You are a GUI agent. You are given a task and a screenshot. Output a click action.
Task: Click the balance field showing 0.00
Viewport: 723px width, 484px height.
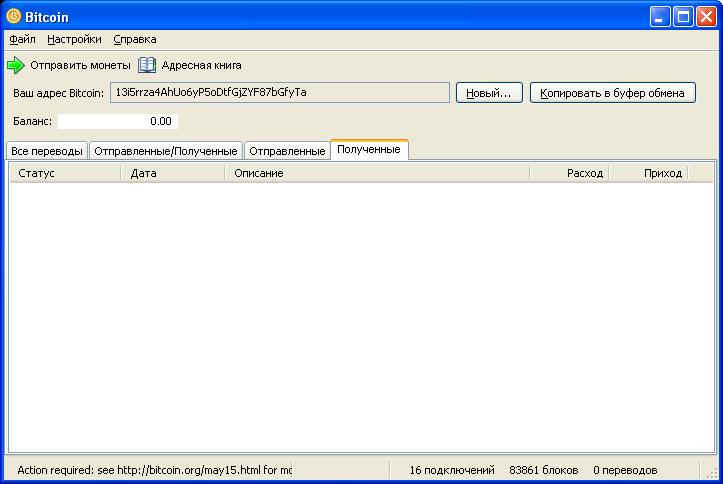click(x=118, y=121)
